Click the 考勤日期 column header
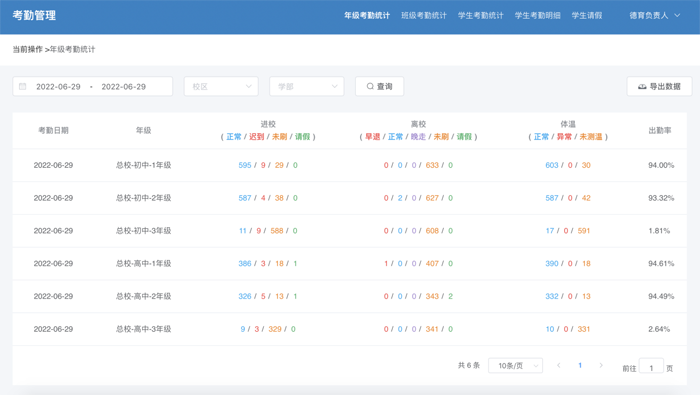The width and height of the screenshot is (700, 395). tap(53, 130)
